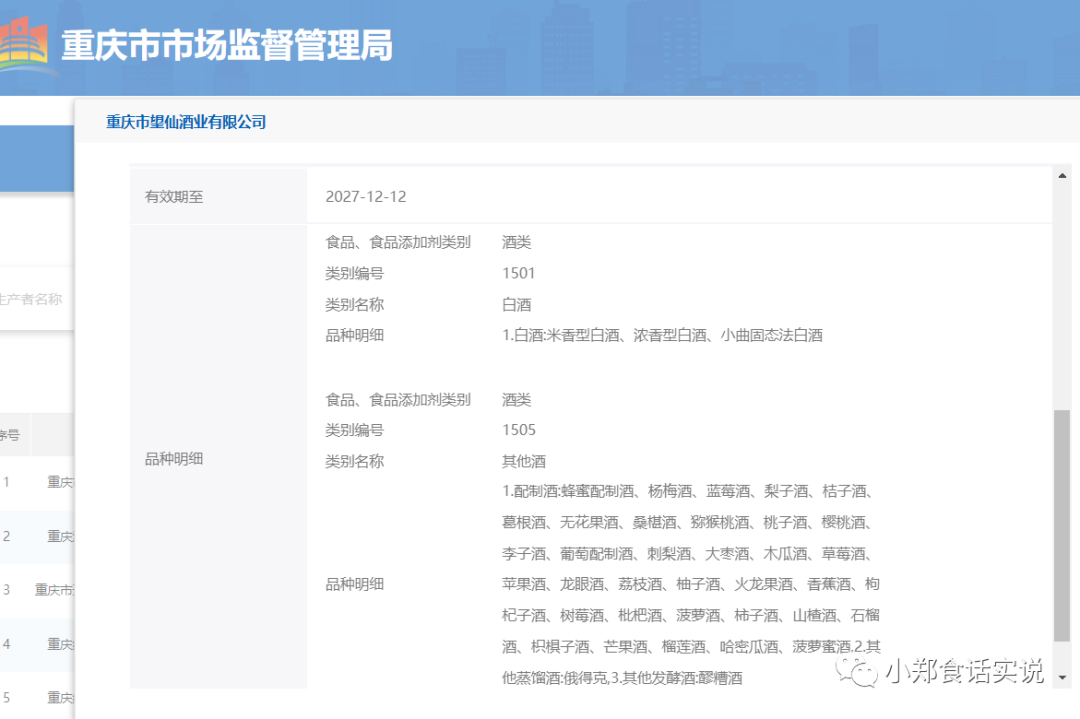The width and height of the screenshot is (1080, 719).
Task: Click the 米香型白酒 variety detail line
Action: pyautogui.click(x=663, y=335)
